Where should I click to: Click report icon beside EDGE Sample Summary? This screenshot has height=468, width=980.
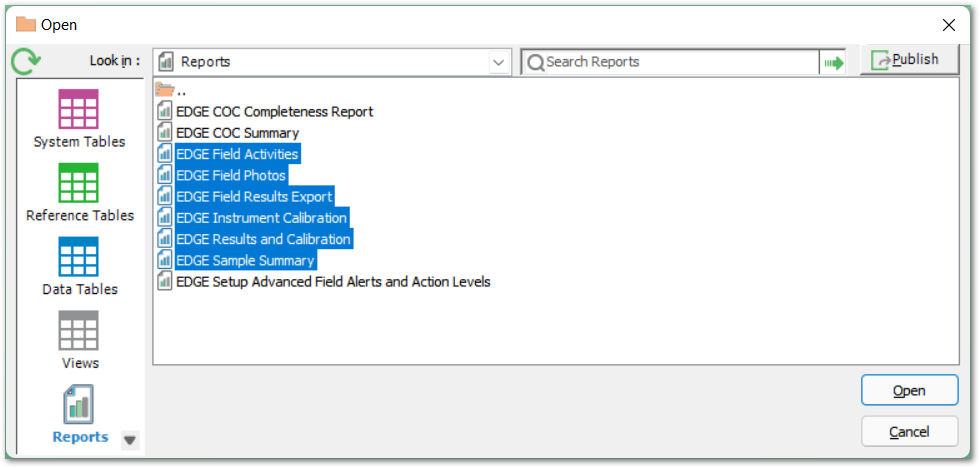[x=164, y=261]
